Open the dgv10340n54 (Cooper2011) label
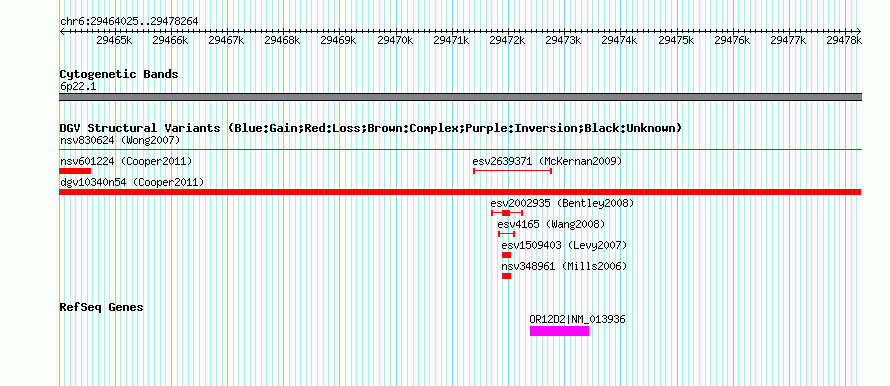This screenshot has height=386, width=890. tap(132, 182)
